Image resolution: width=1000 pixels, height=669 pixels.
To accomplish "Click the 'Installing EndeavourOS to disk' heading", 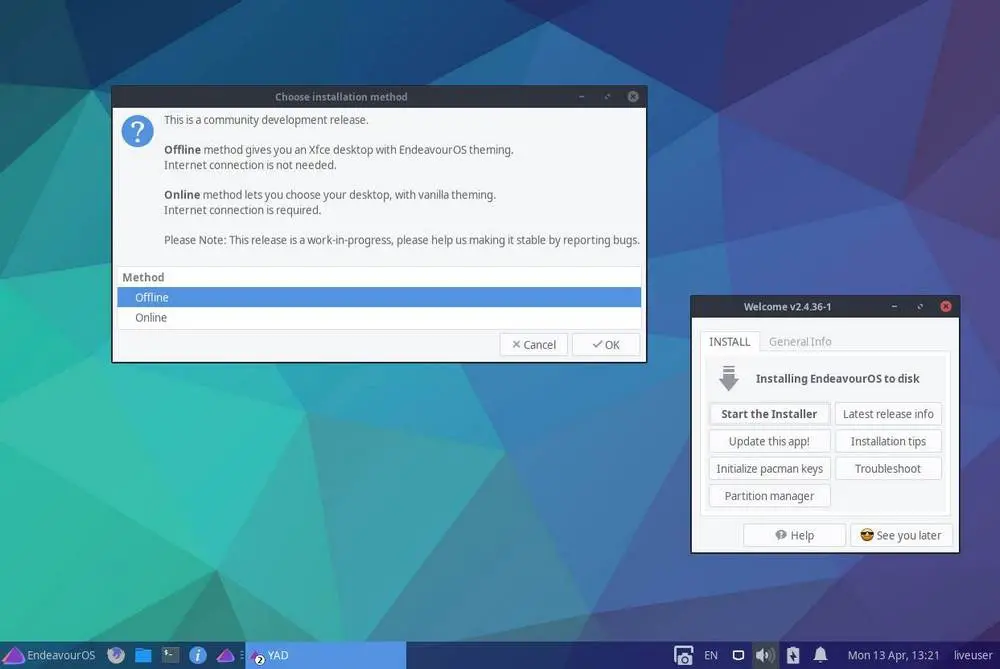I will (837, 379).
